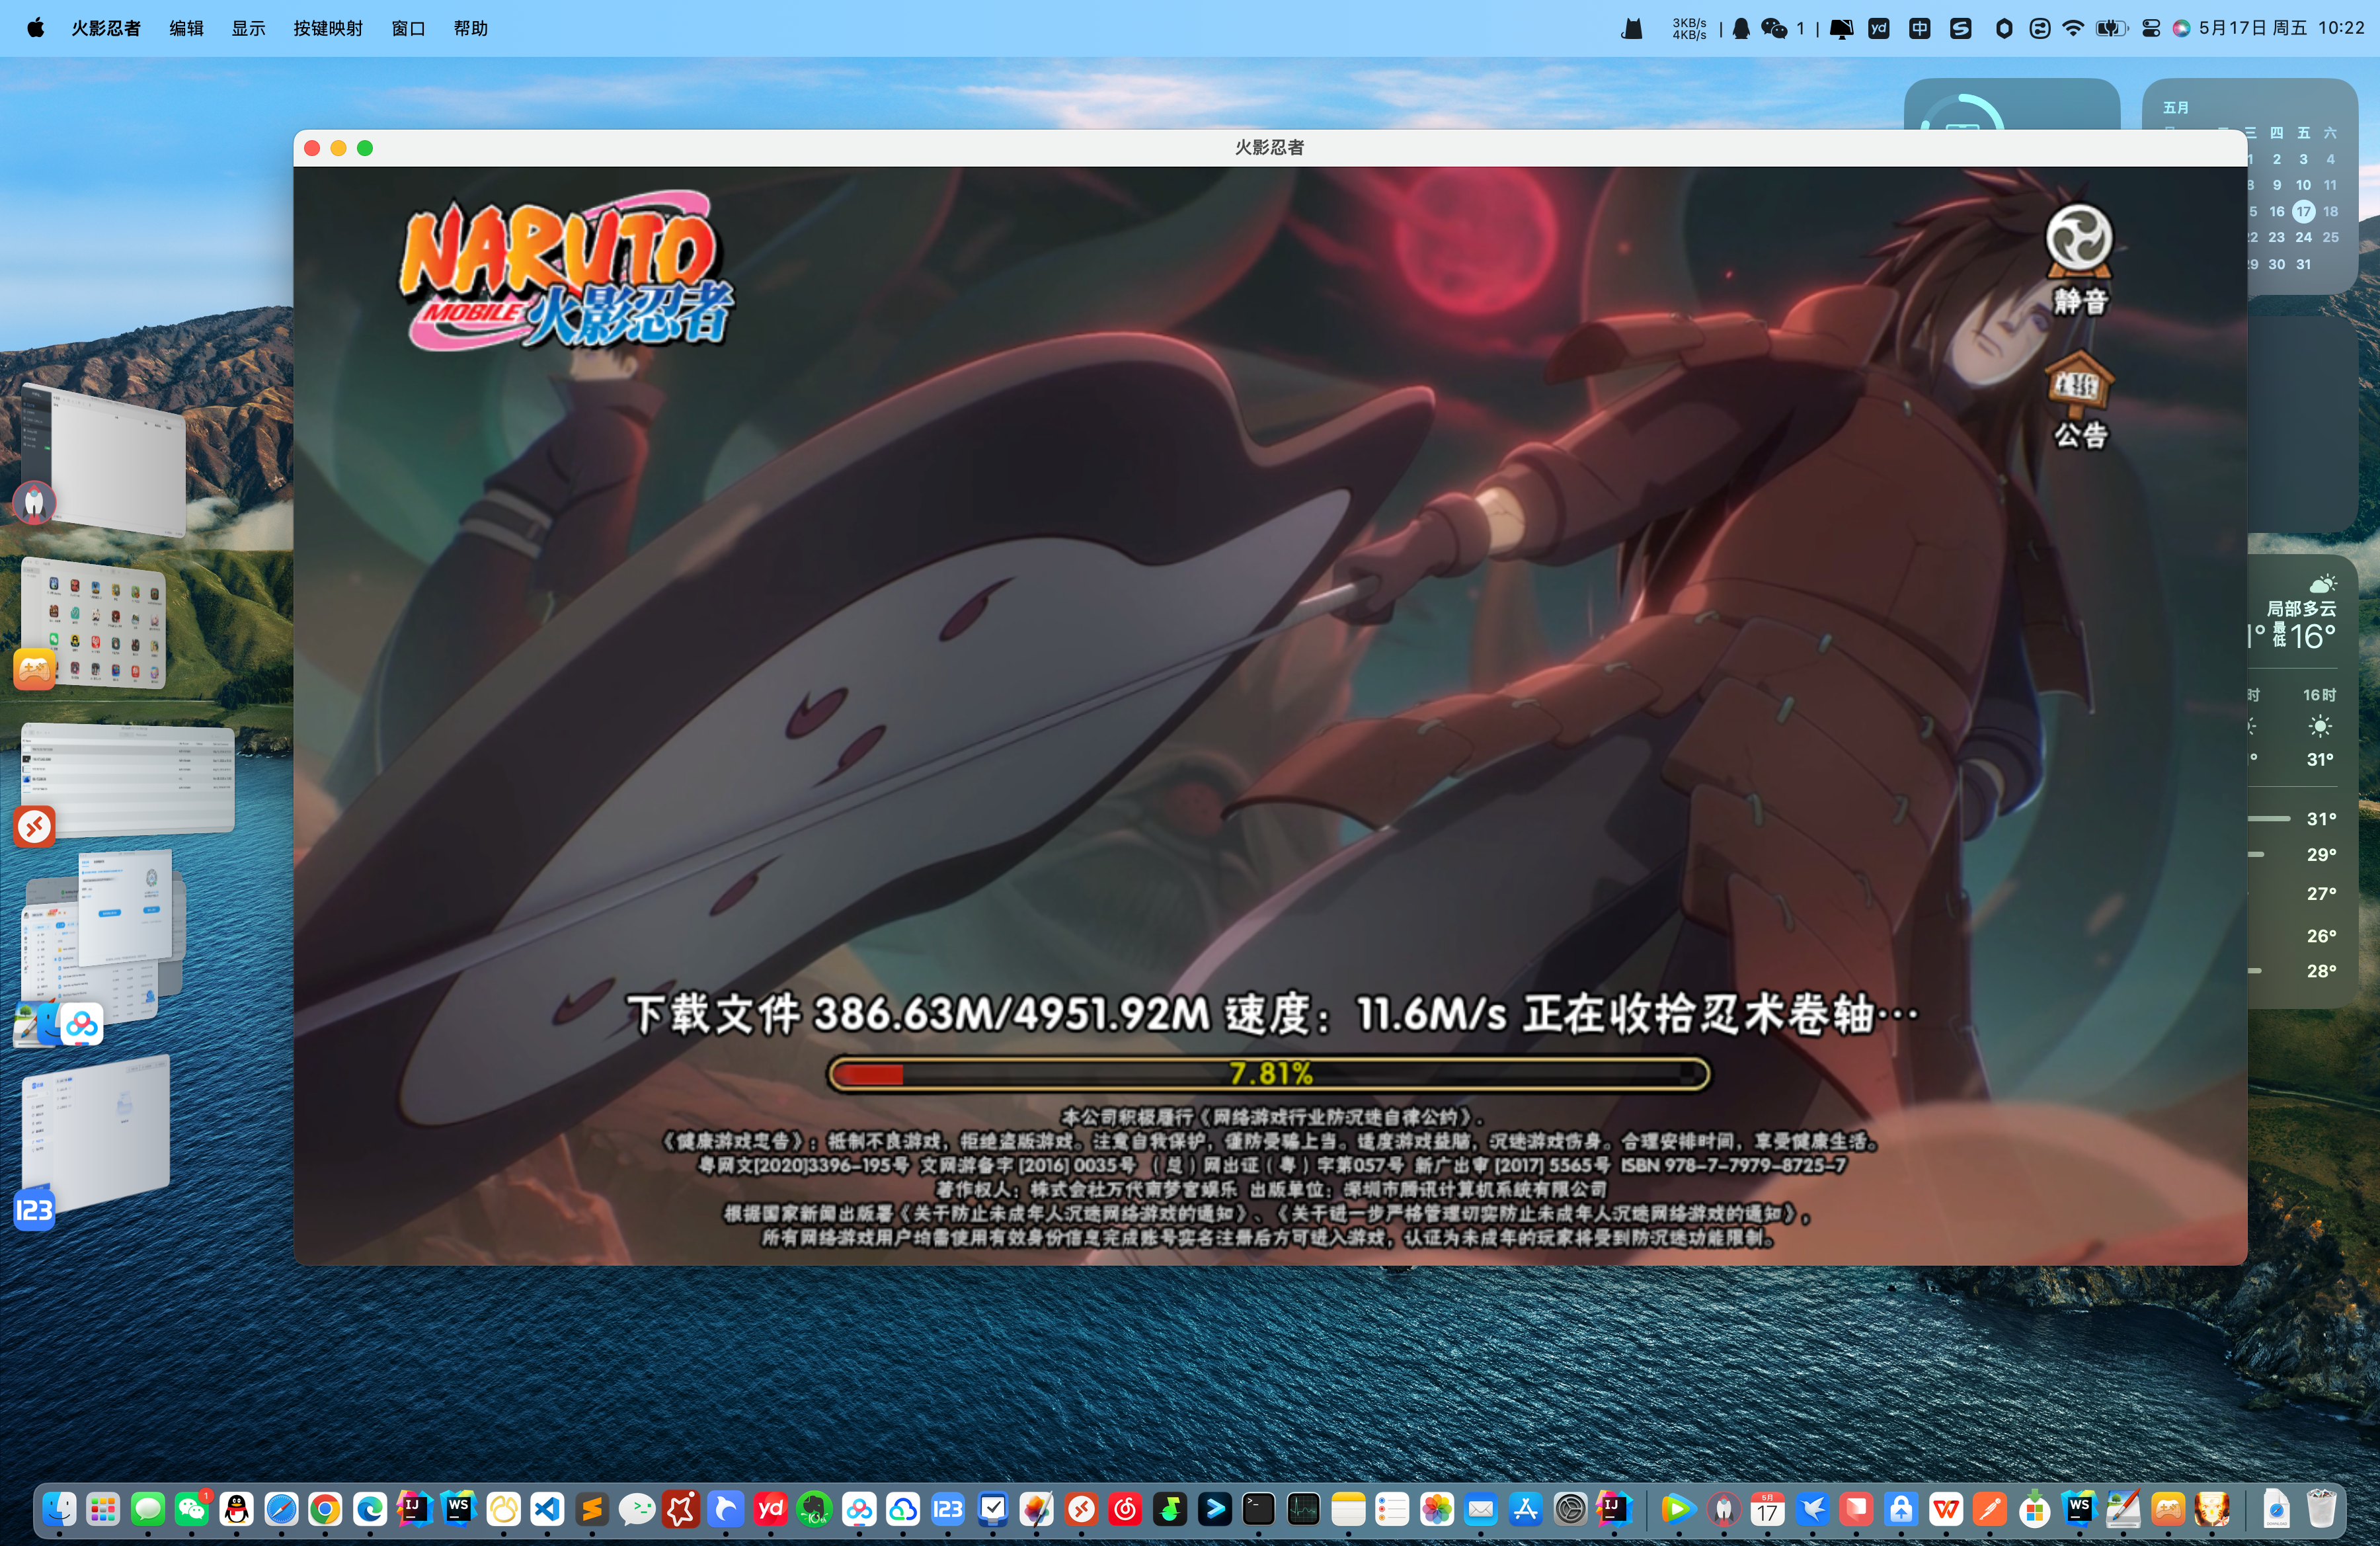Image resolution: width=2380 pixels, height=1546 pixels.
Task: Launch the QQ penguin Dock icon
Action: [237, 1509]
